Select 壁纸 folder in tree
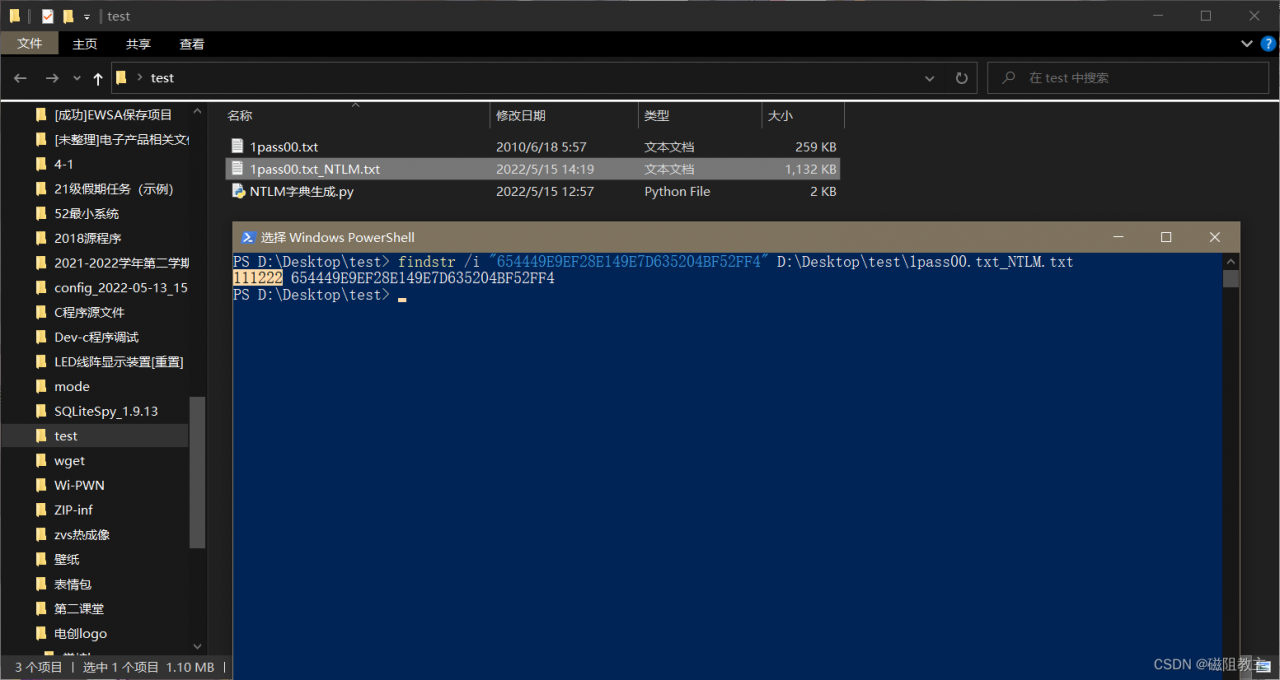Image resolution: width=1280 pixels, height=680 pixels. pos(66,559)
